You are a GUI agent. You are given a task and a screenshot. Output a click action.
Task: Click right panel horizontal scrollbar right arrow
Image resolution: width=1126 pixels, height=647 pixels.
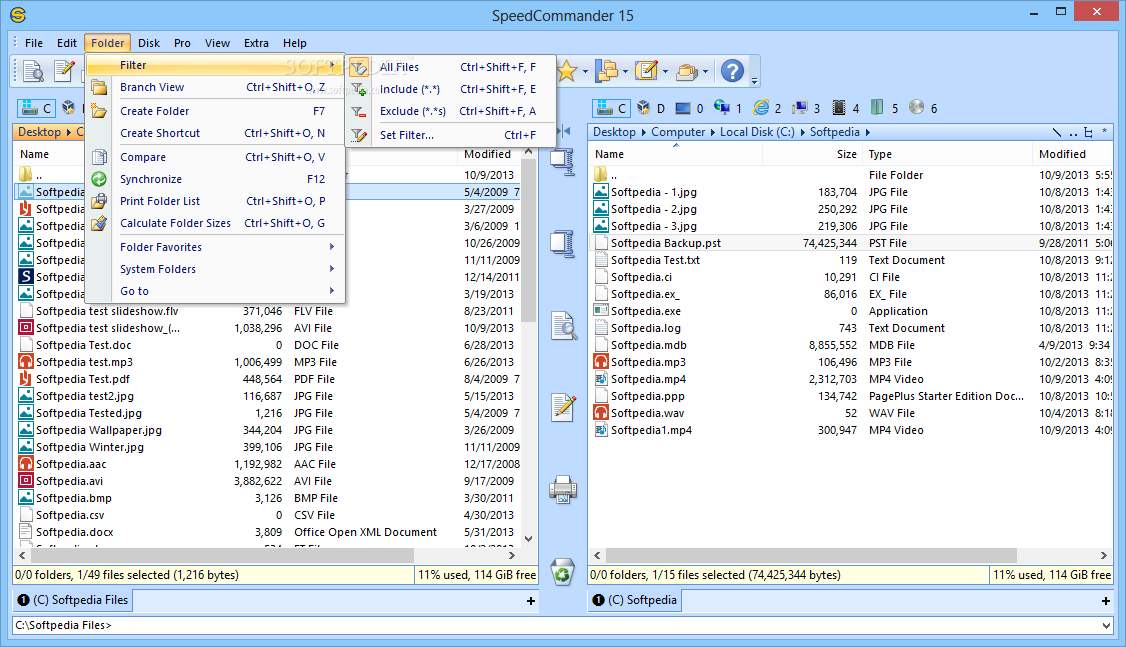tap(1104, 555)
